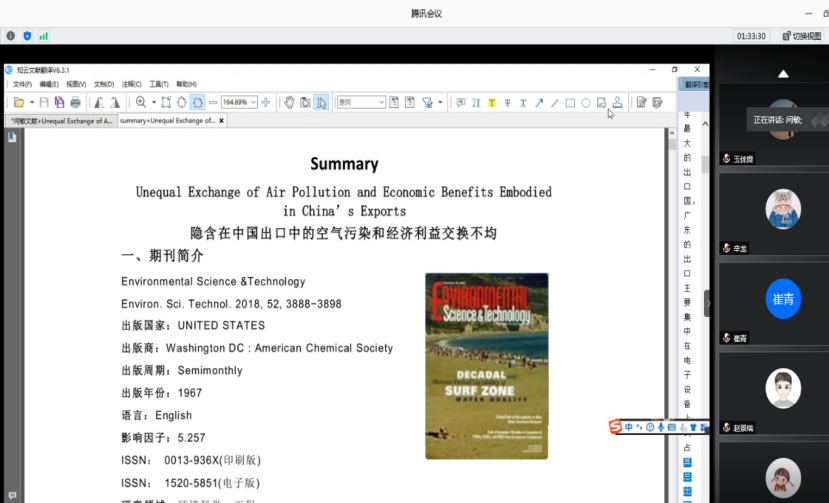Open the 工具(T) menu
Screen dimensions: 829x503
[159, 84]
